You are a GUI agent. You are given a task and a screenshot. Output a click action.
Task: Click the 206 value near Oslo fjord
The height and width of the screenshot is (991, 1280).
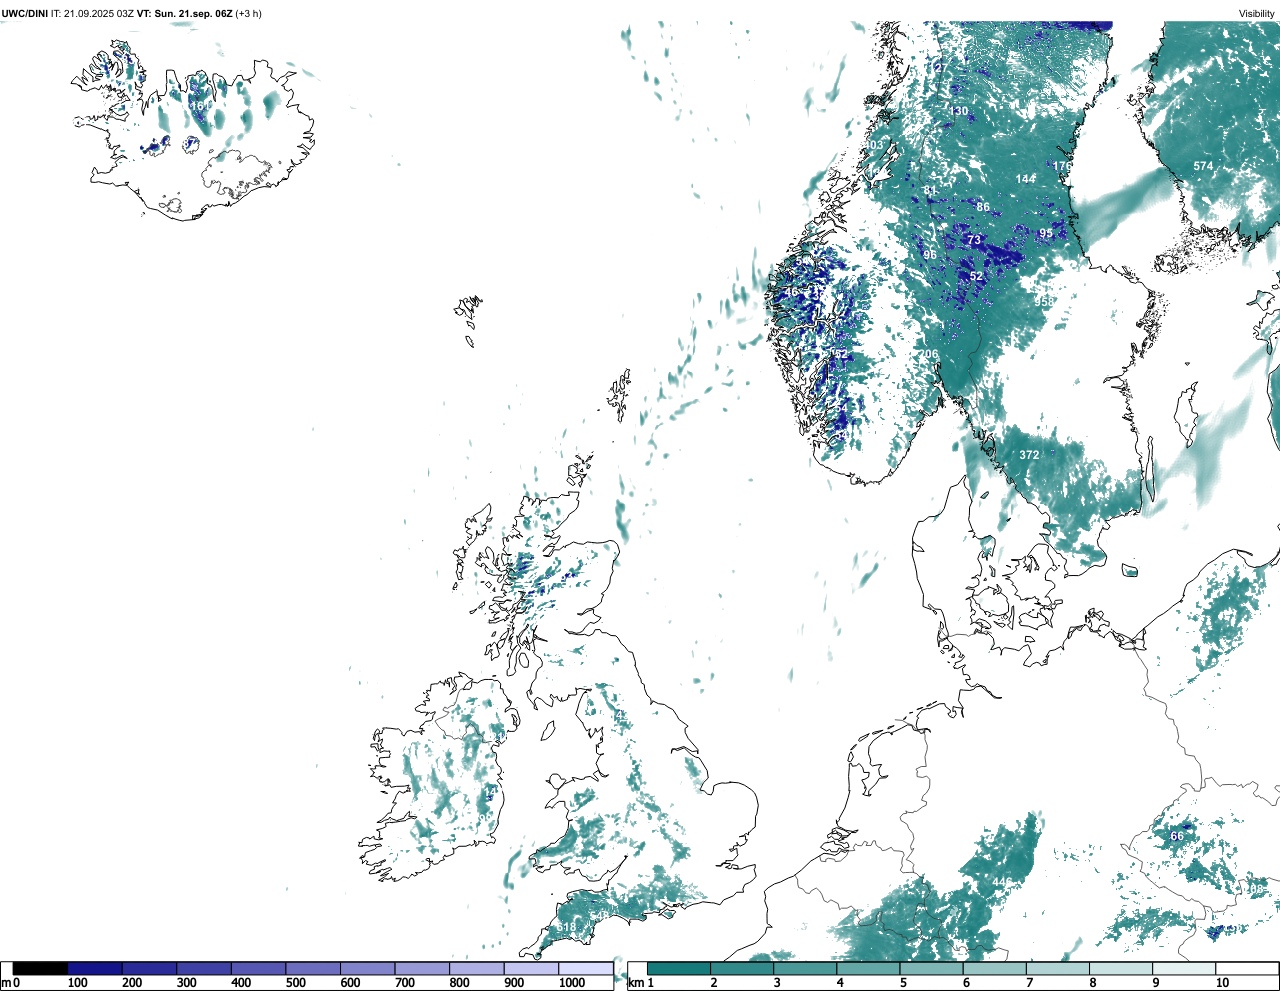click(929, 355)
